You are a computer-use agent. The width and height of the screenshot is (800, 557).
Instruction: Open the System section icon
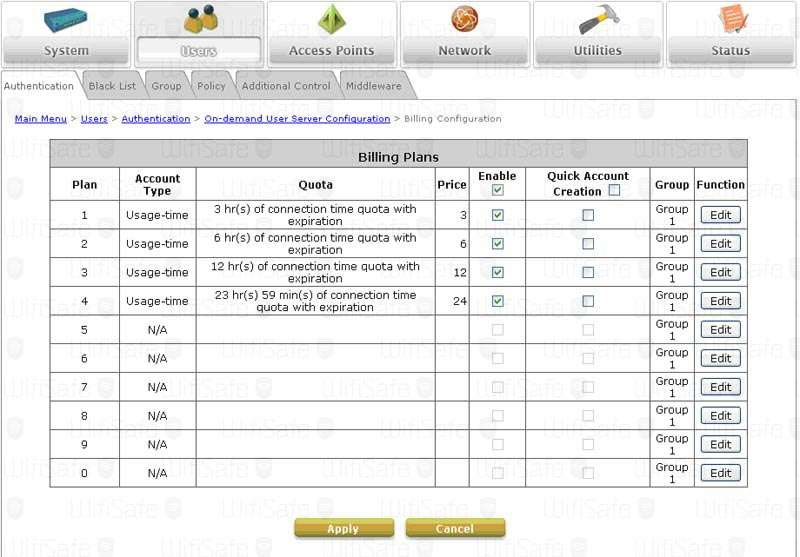[x=65, y=19]
